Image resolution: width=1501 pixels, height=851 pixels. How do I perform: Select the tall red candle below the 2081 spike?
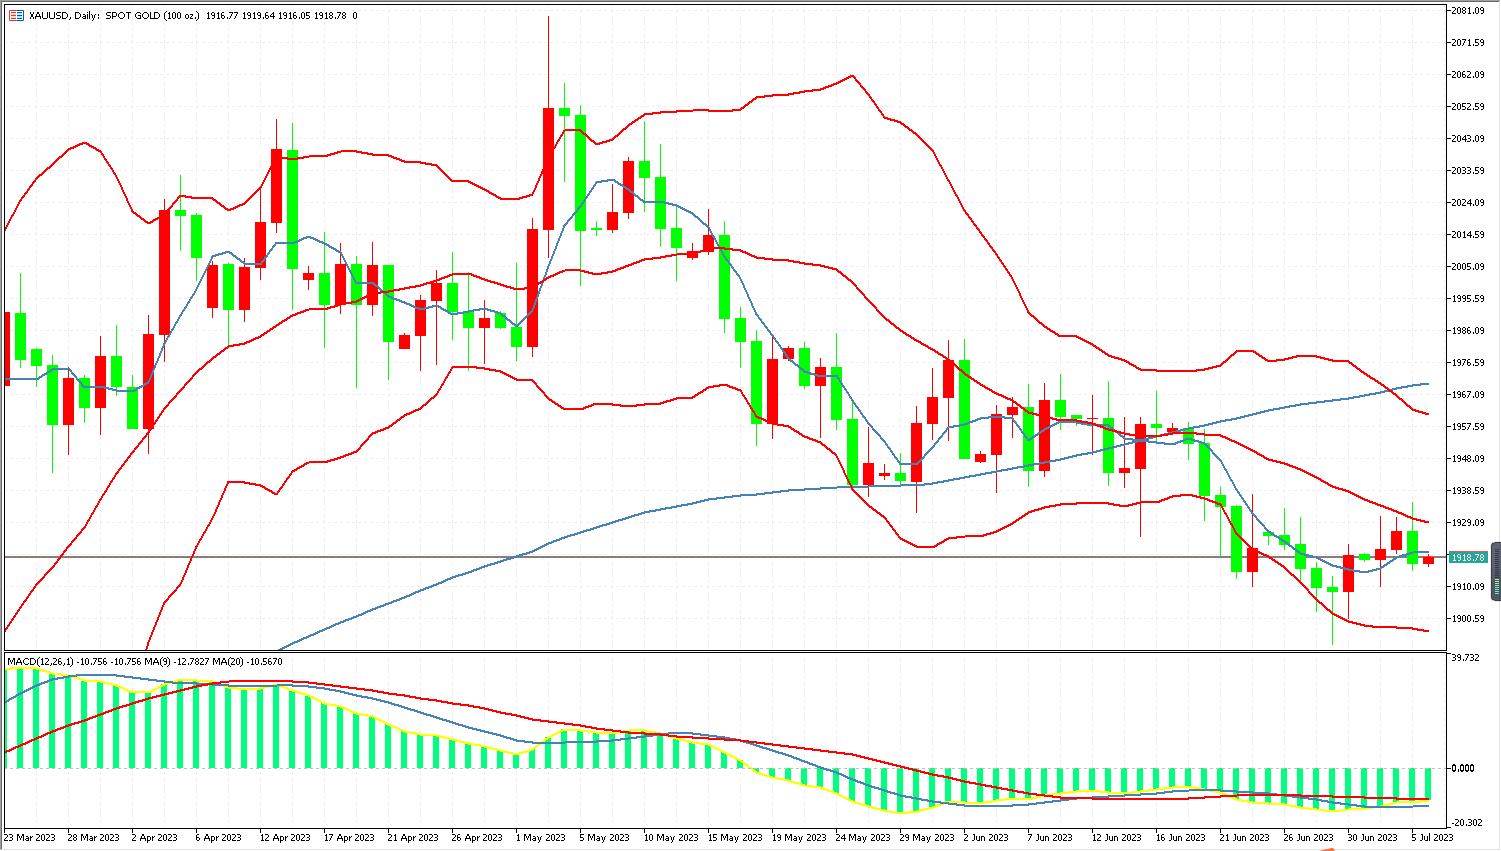click(548, 168)
